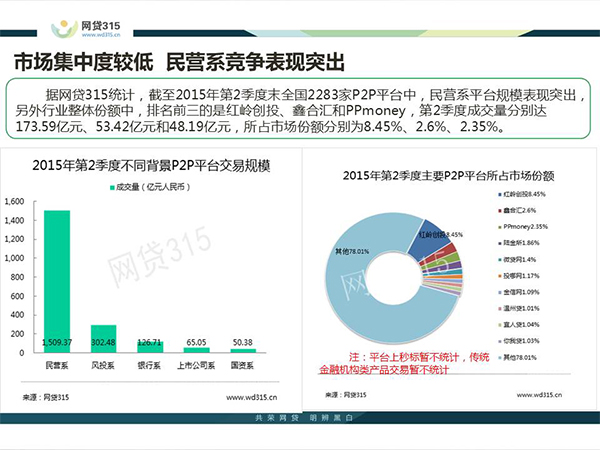Image resolution: width=600 pixels, height=450 pixels.
Task: Click the data label 302.48
Action: pyautogui.click(x=103, y=342)
